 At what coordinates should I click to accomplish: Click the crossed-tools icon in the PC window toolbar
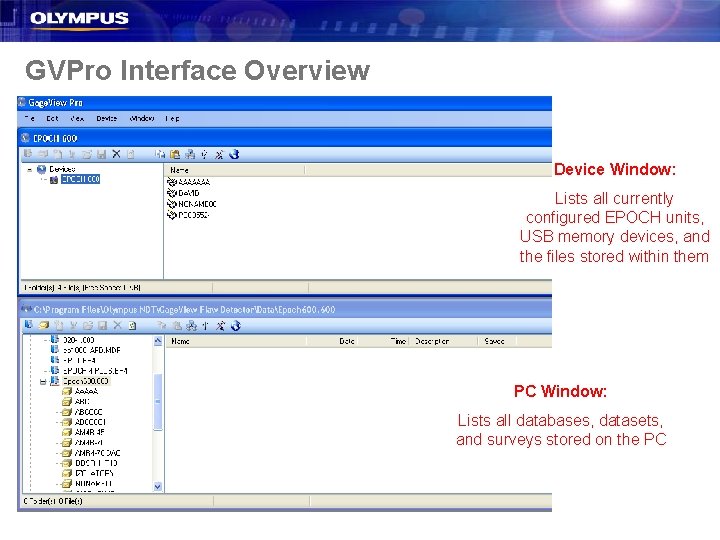pos(221,326)
